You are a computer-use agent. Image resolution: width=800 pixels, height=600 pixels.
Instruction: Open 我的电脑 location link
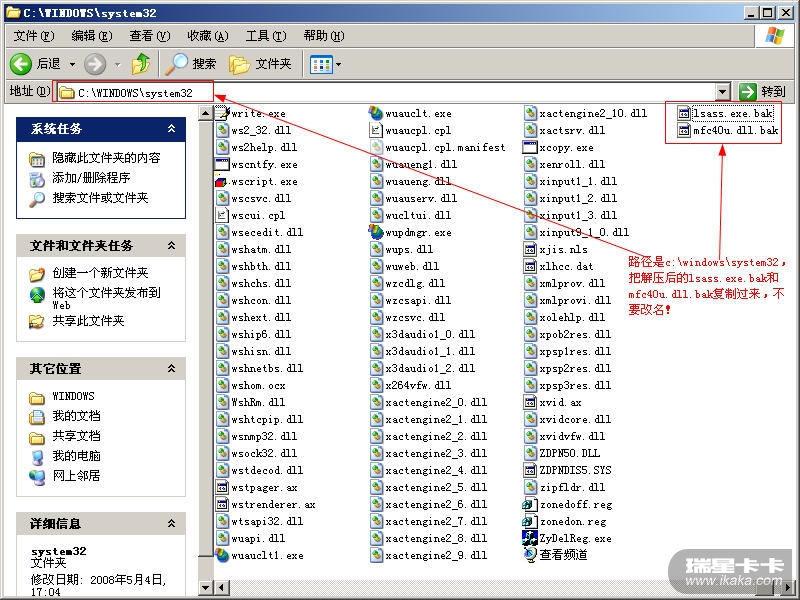point(76,456)
